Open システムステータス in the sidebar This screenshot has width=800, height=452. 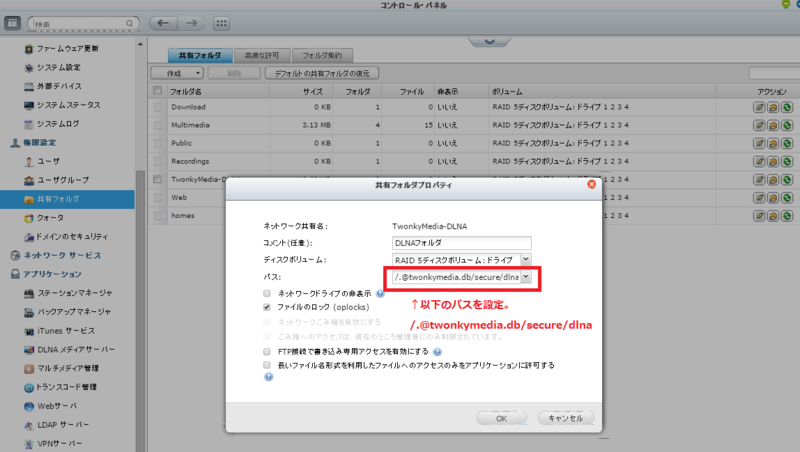click(62, 105)
